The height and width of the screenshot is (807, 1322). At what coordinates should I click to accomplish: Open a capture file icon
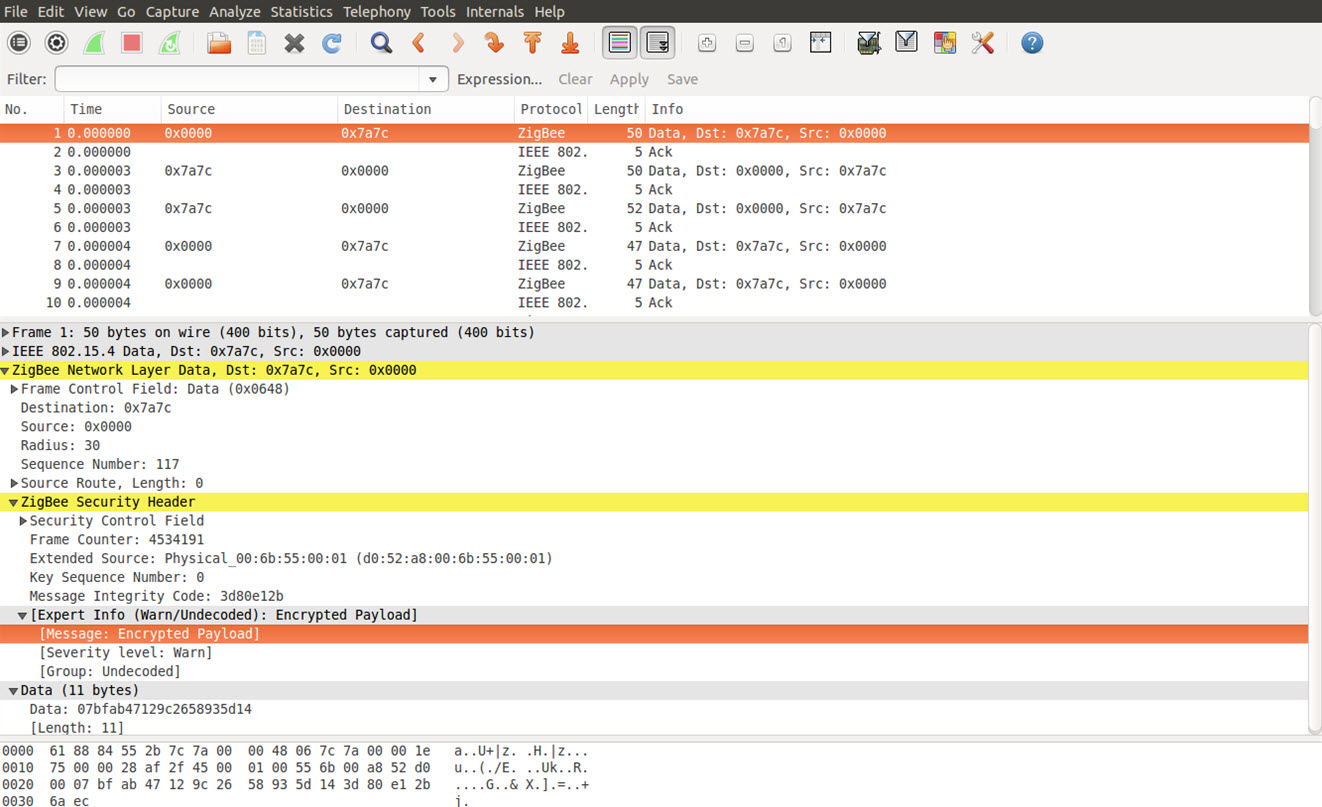[219, 43]
